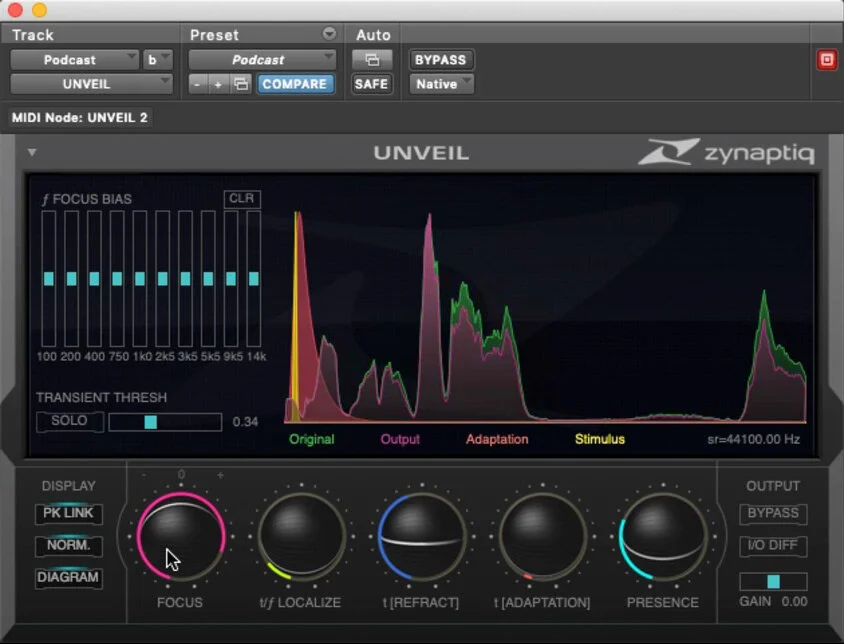Enable automation SAFE mode

[371, 84]
